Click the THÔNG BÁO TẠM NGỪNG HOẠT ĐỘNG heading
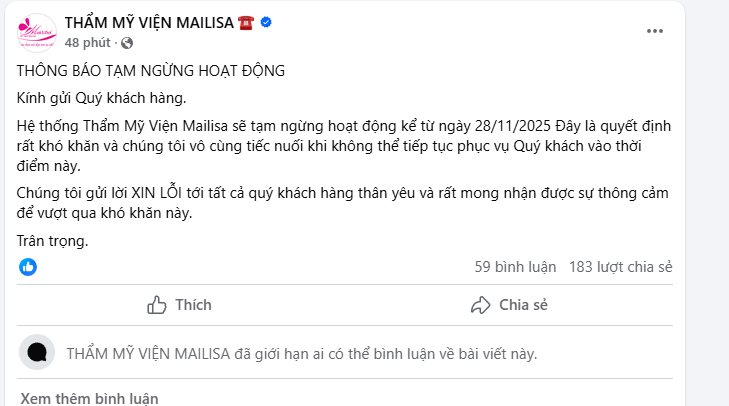The image size is (729, 406). [152, 71]
